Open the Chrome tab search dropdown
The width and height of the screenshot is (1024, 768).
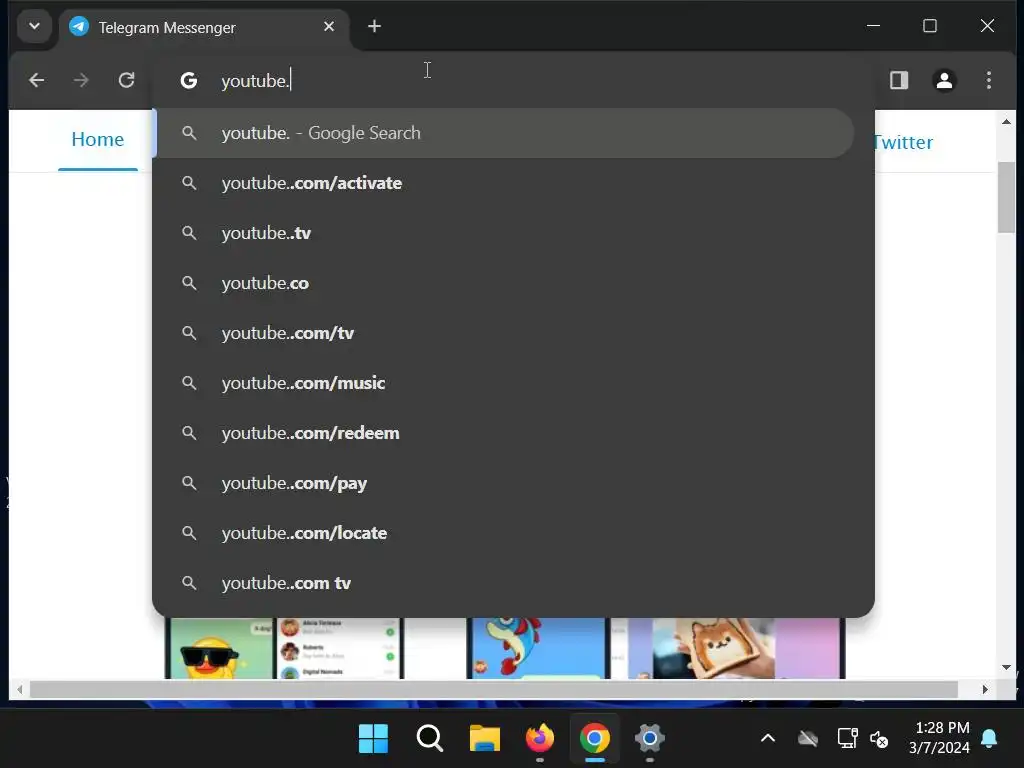pos(34,27)
